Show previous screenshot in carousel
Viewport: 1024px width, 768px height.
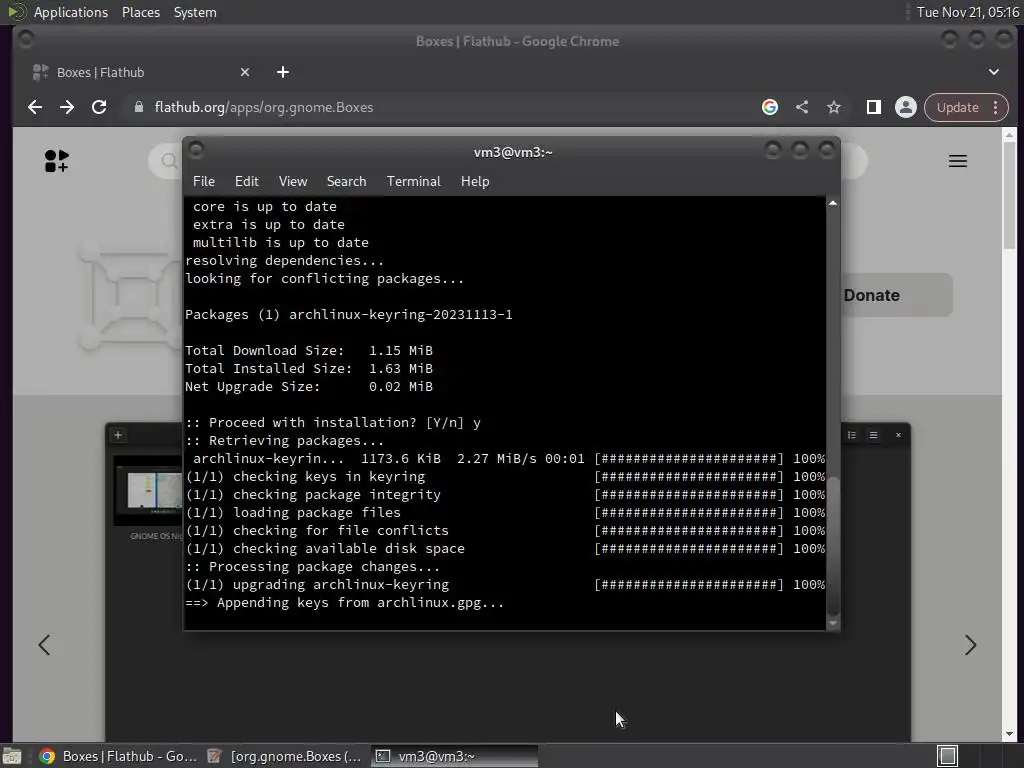click(x=44, y=645)
